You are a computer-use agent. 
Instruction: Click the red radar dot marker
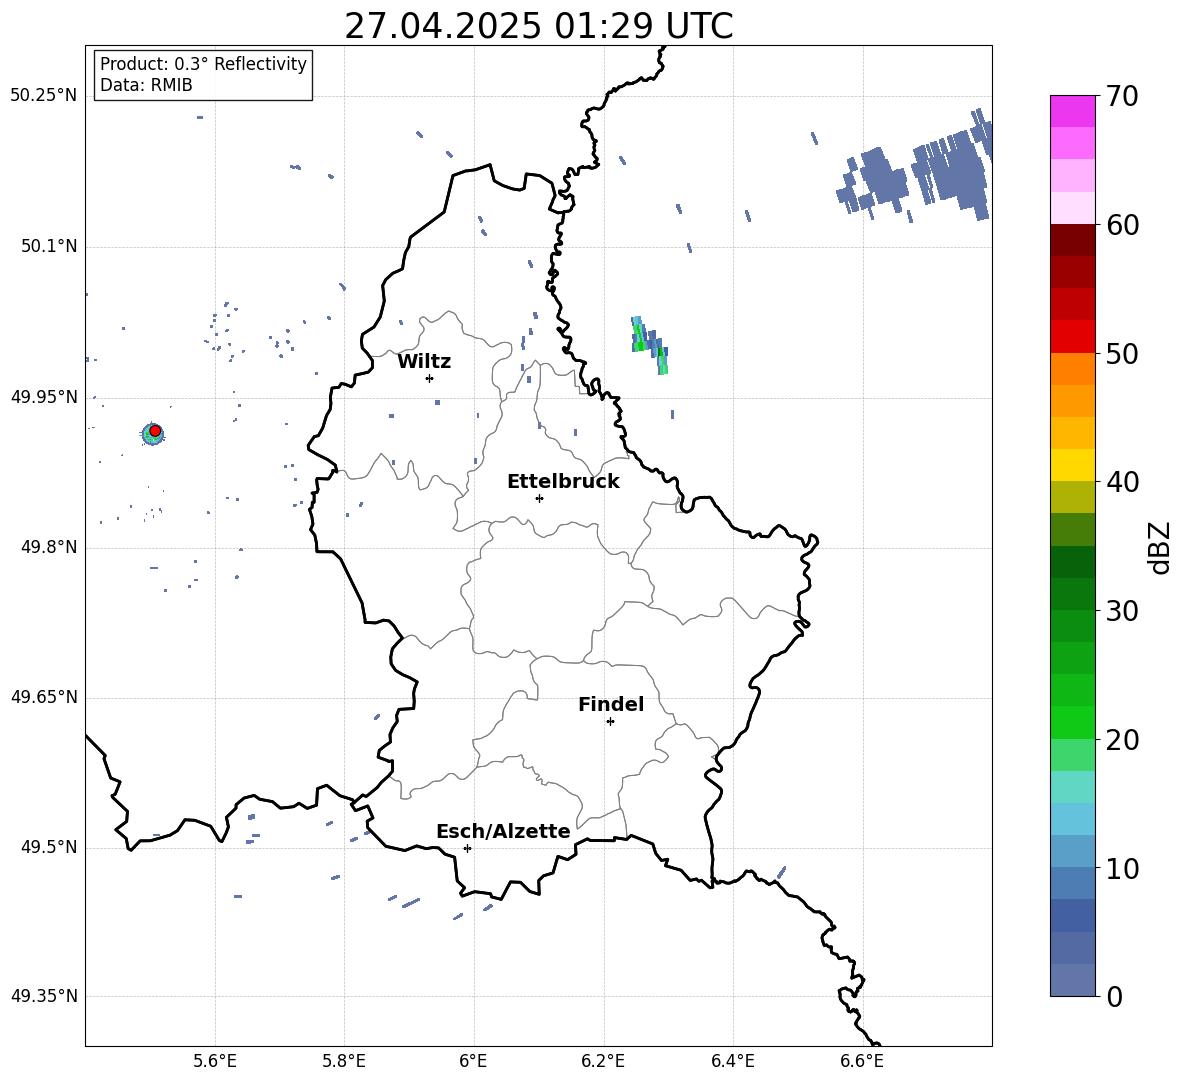(155, 431)
